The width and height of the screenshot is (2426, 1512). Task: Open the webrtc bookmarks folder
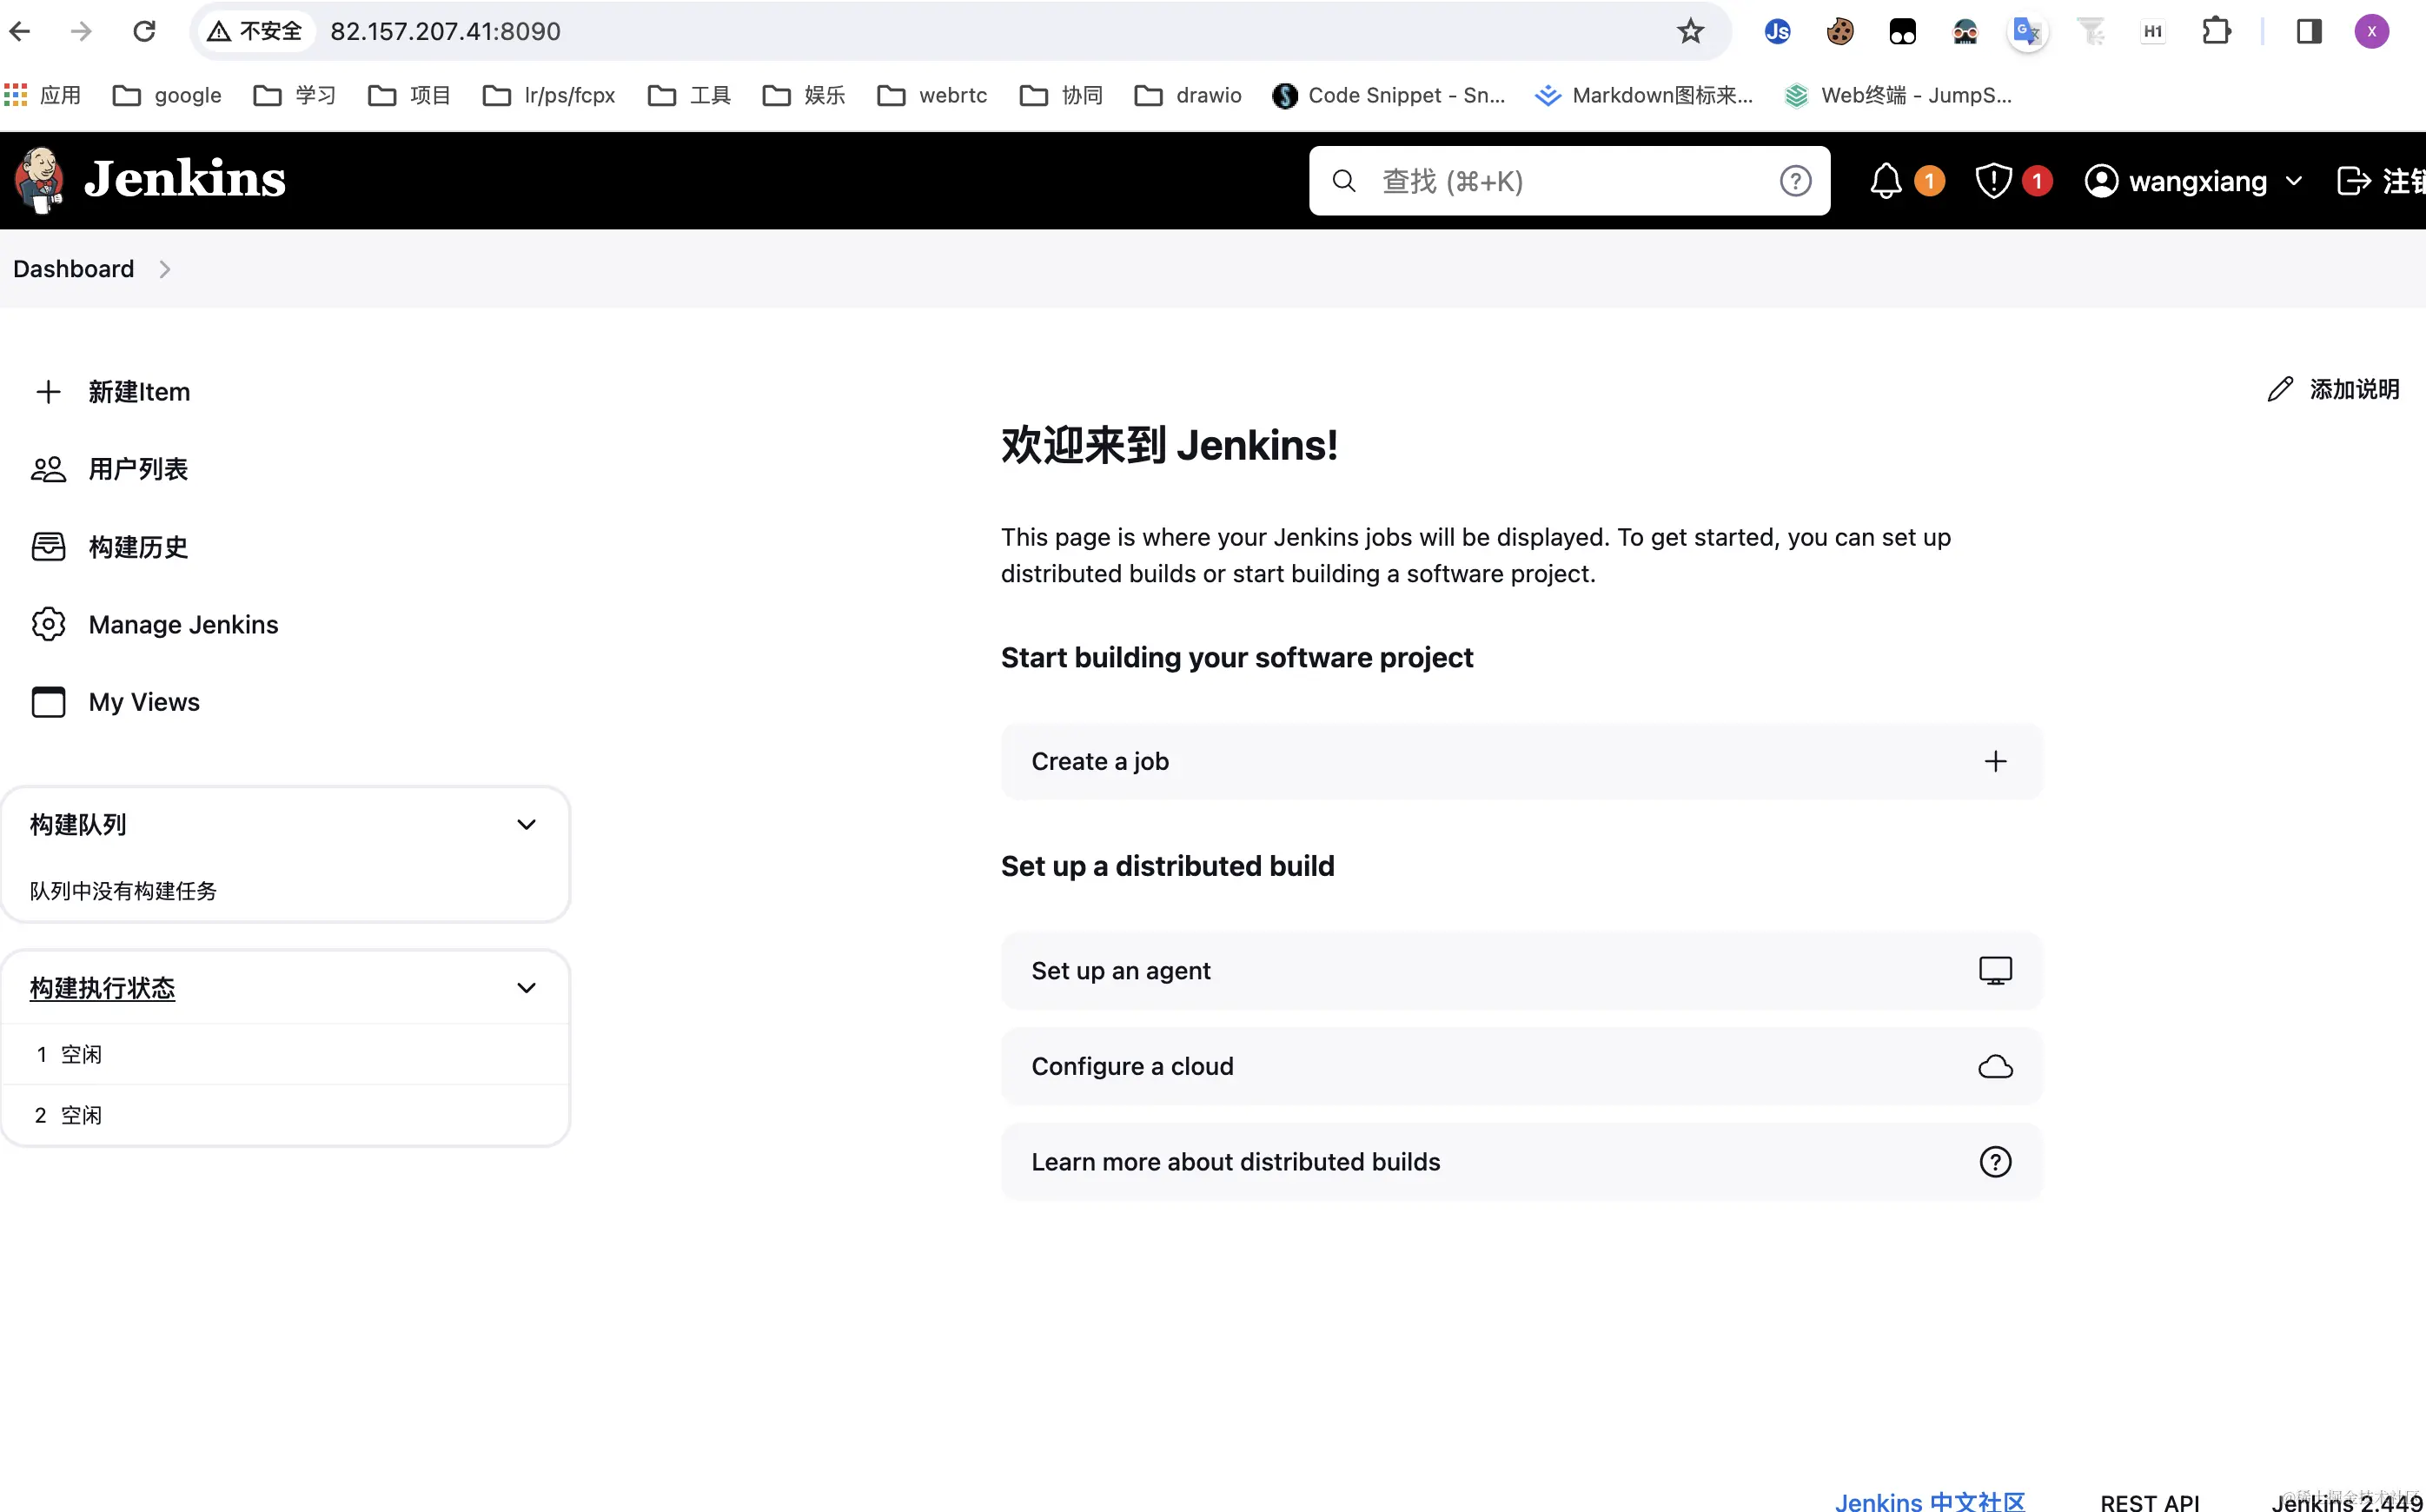pos(932,95)
